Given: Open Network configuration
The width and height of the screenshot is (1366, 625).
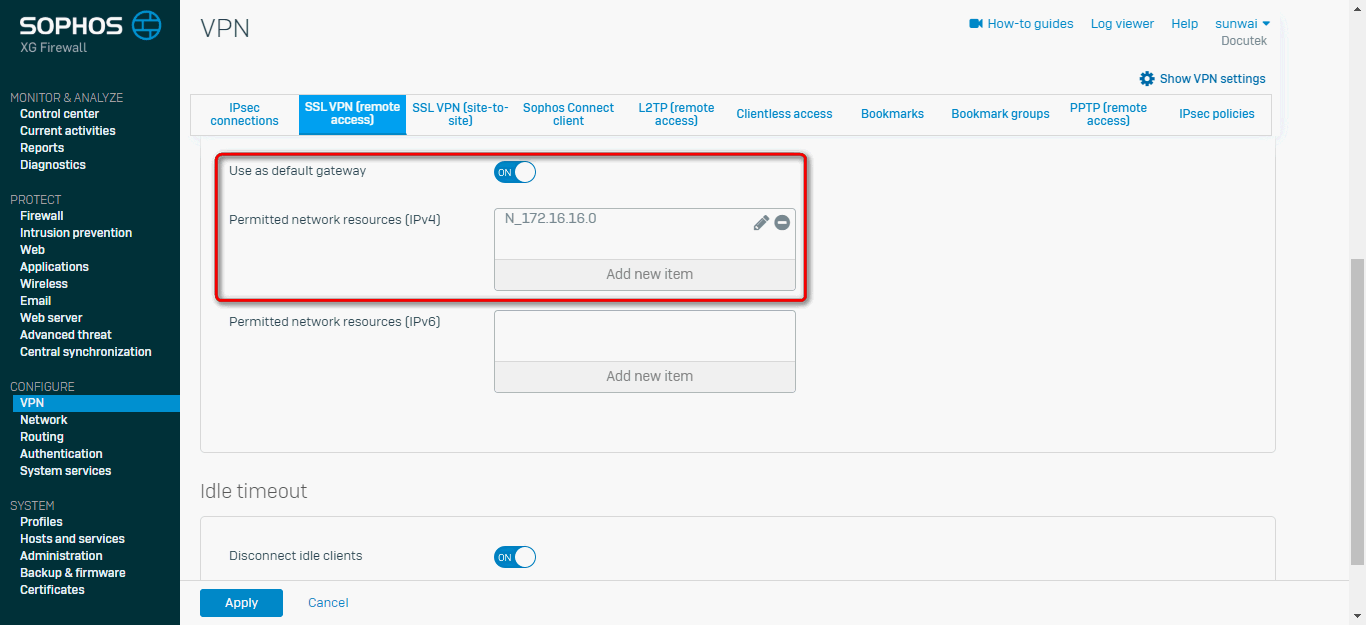Looking at the screenshot, I should click(44, 420).
